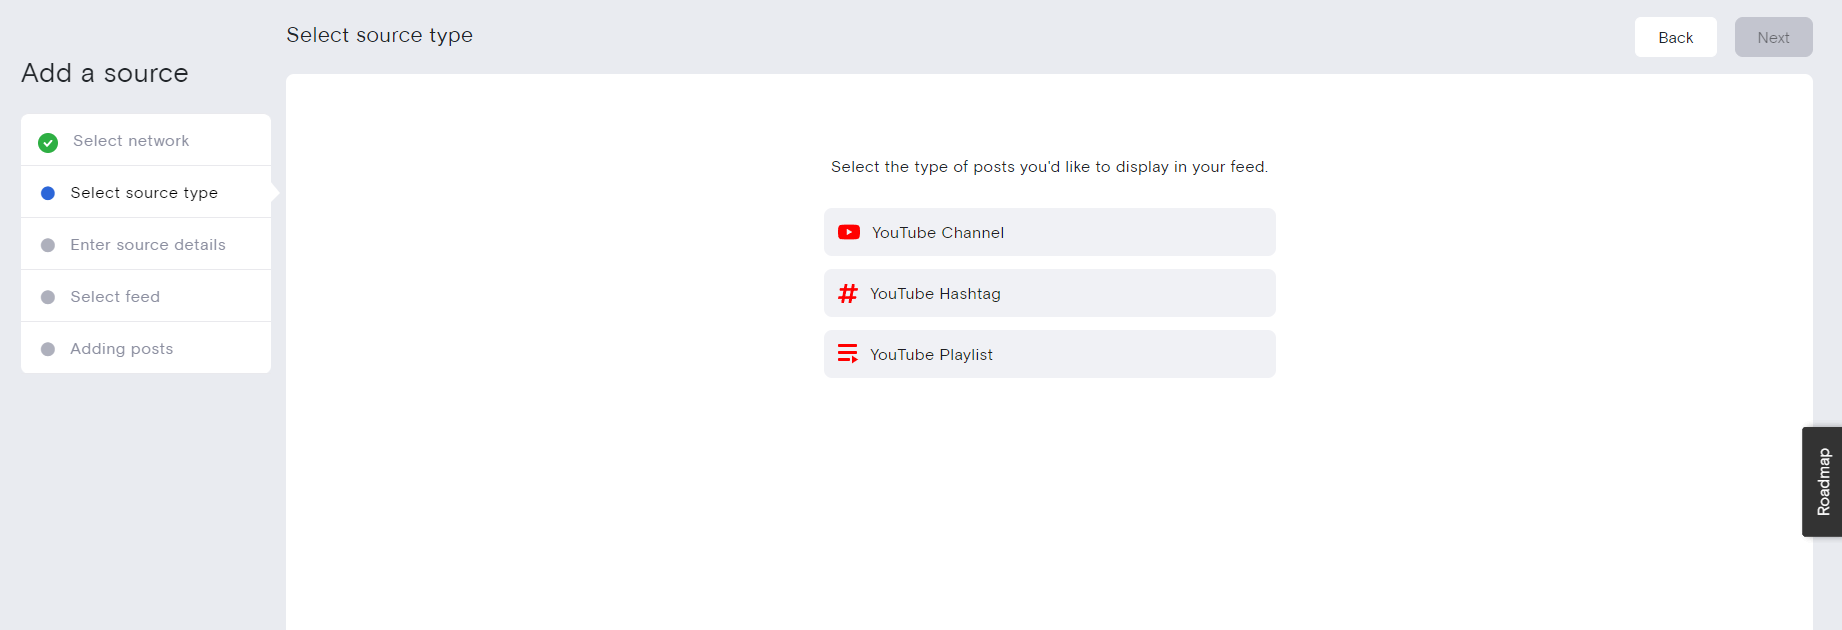
Task: Click the gray dot beside Select feed
Action: pos(48,297)
